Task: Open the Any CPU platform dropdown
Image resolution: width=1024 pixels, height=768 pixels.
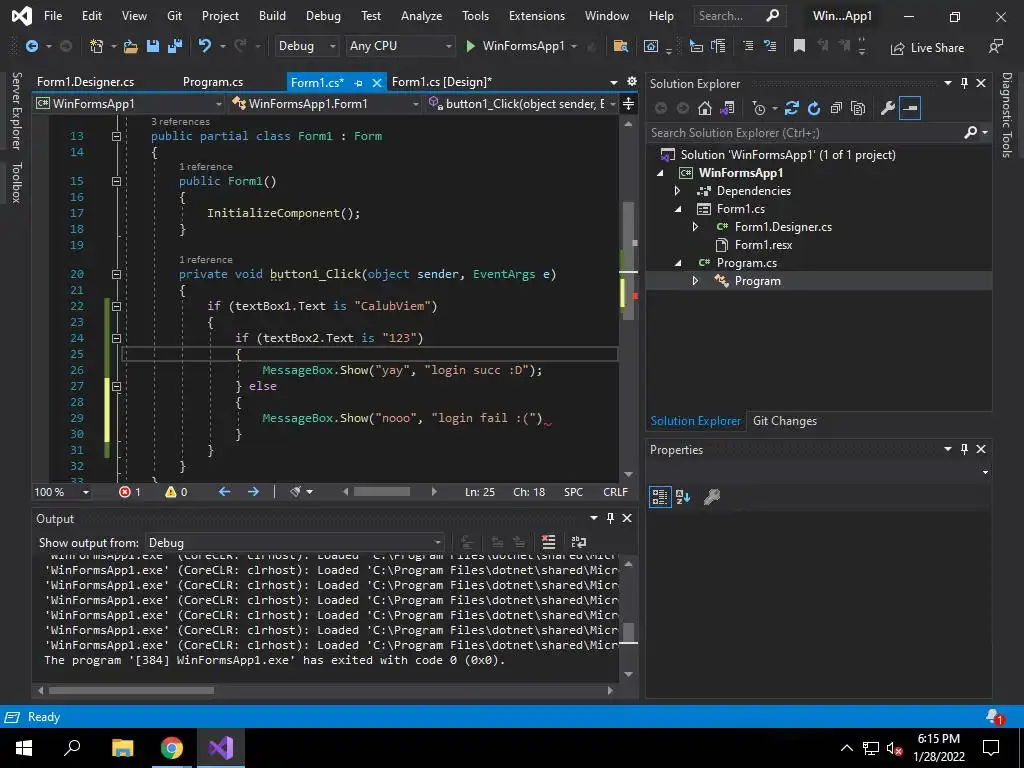Action: point(401,46)
